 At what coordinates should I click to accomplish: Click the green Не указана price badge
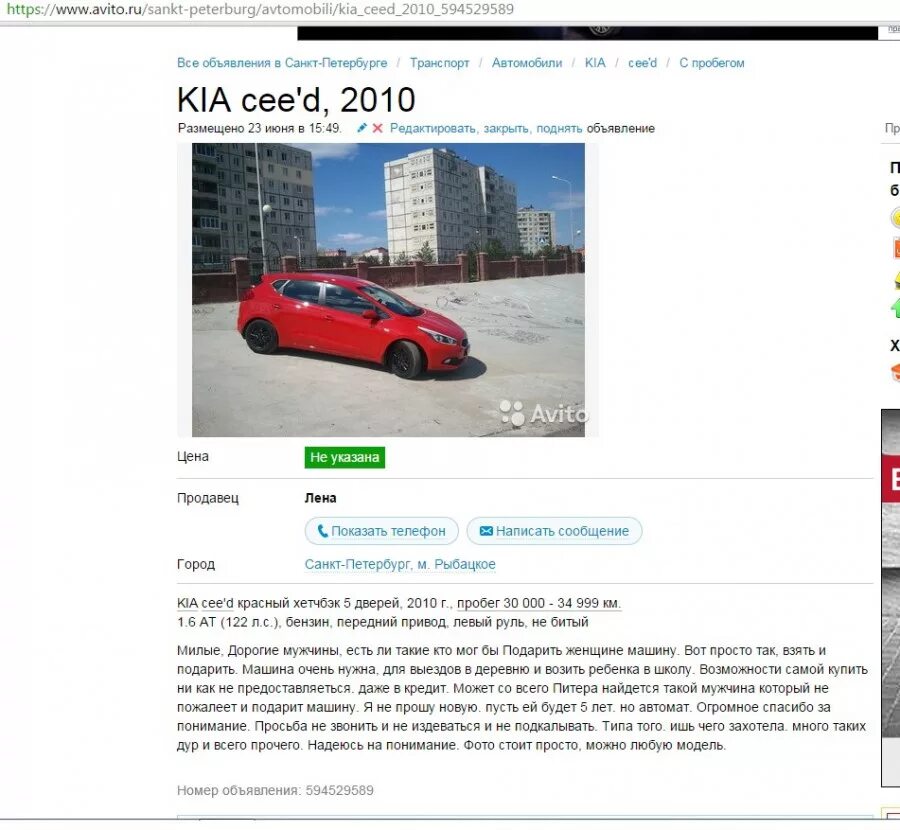click(x=344, y=457)
